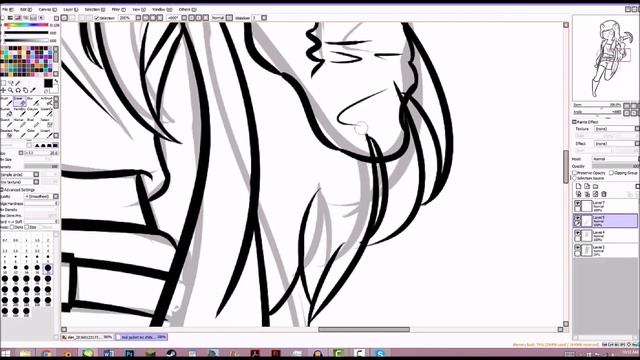Adjust the layer Opacity slider
Viewport: 640px width, 360px height.
coord(615,166)
